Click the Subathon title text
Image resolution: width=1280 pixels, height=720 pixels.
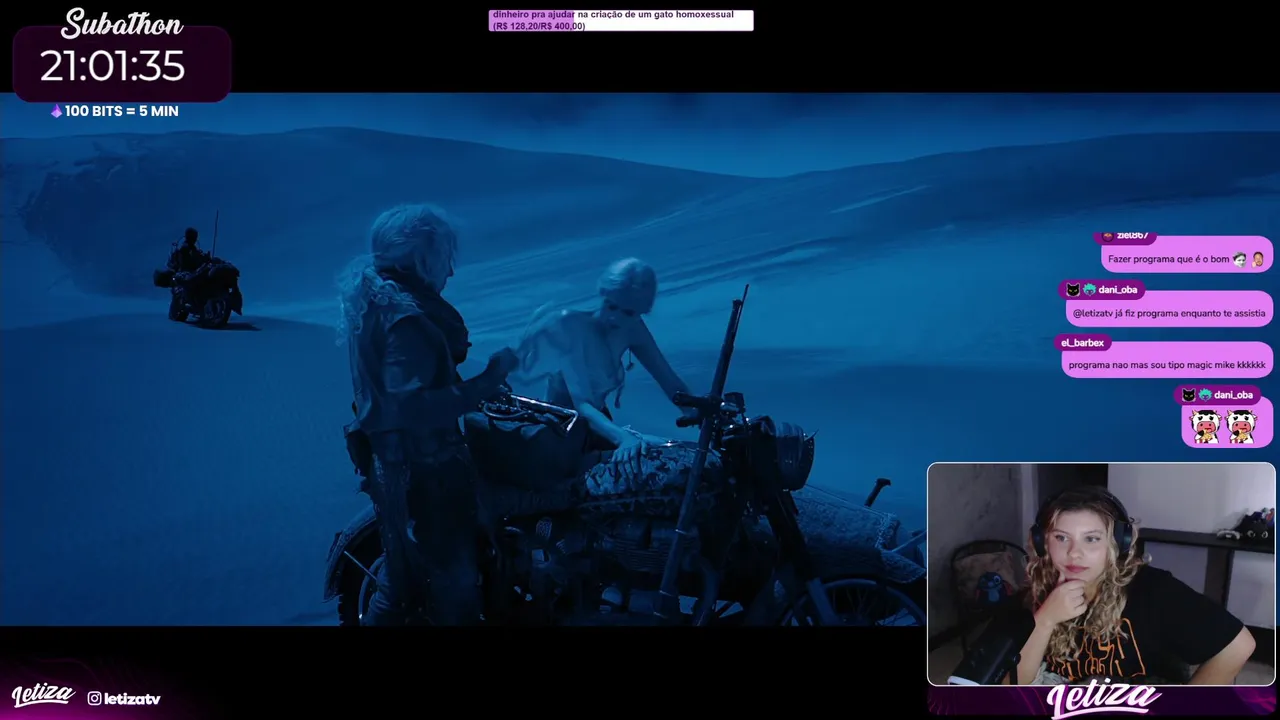pos(122,24)
